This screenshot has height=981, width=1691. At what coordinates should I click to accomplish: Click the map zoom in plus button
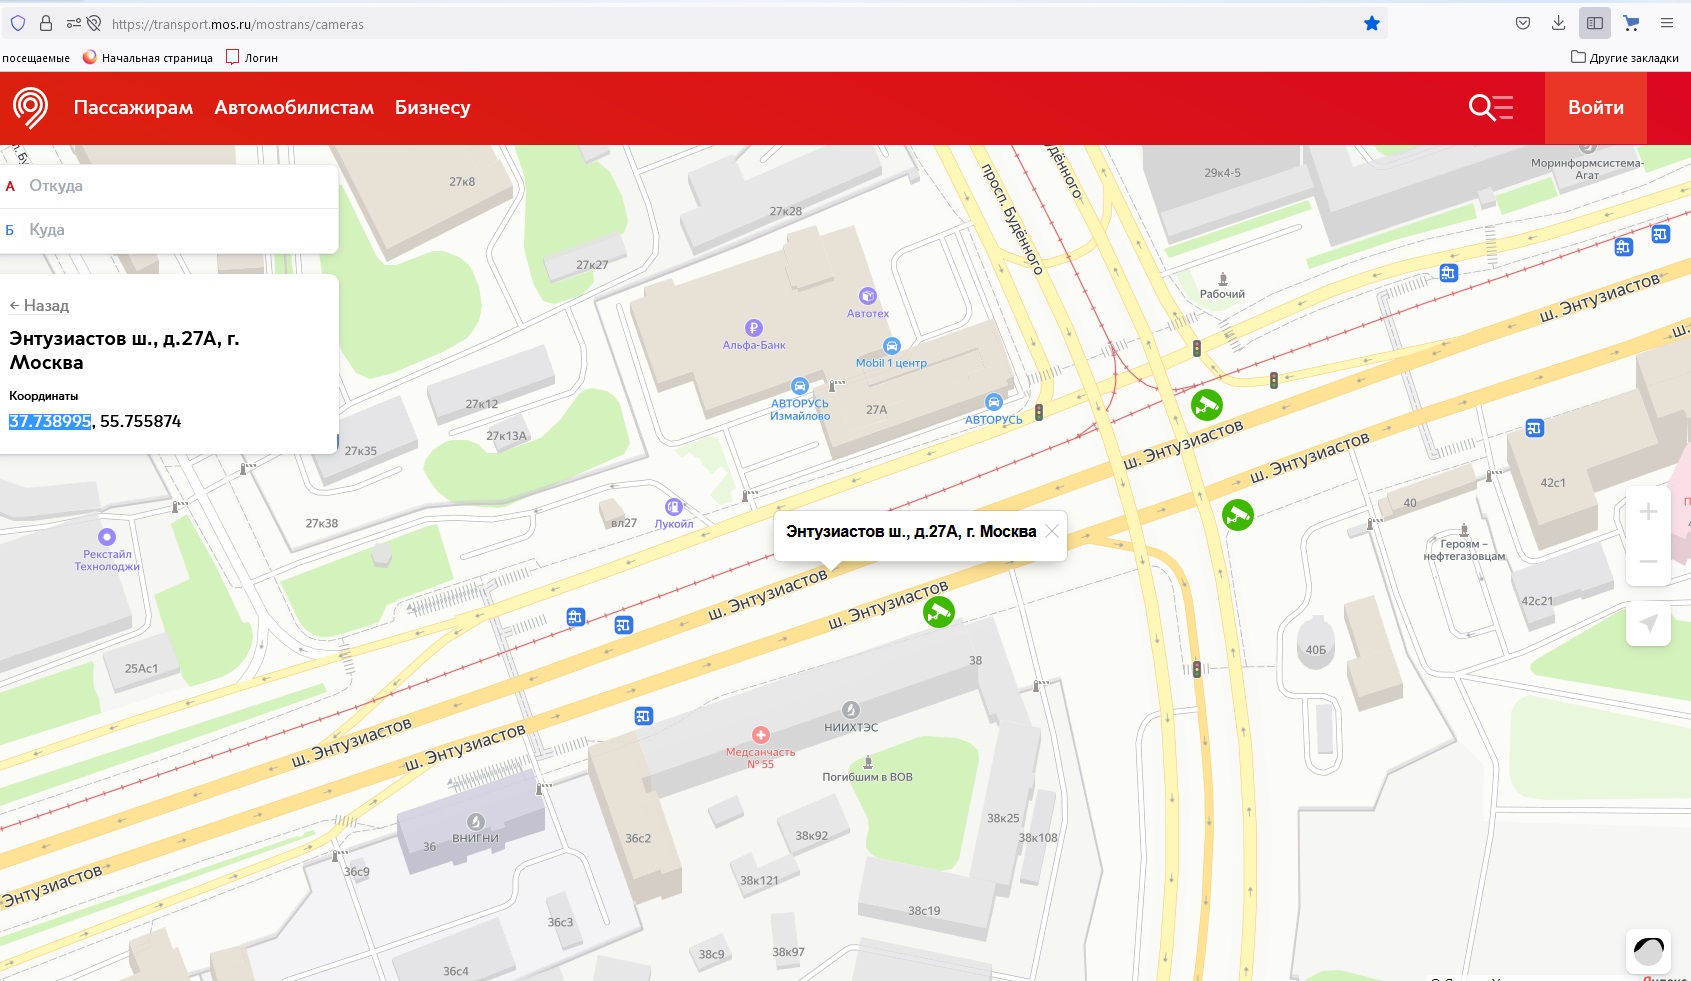click(1648, 512)
